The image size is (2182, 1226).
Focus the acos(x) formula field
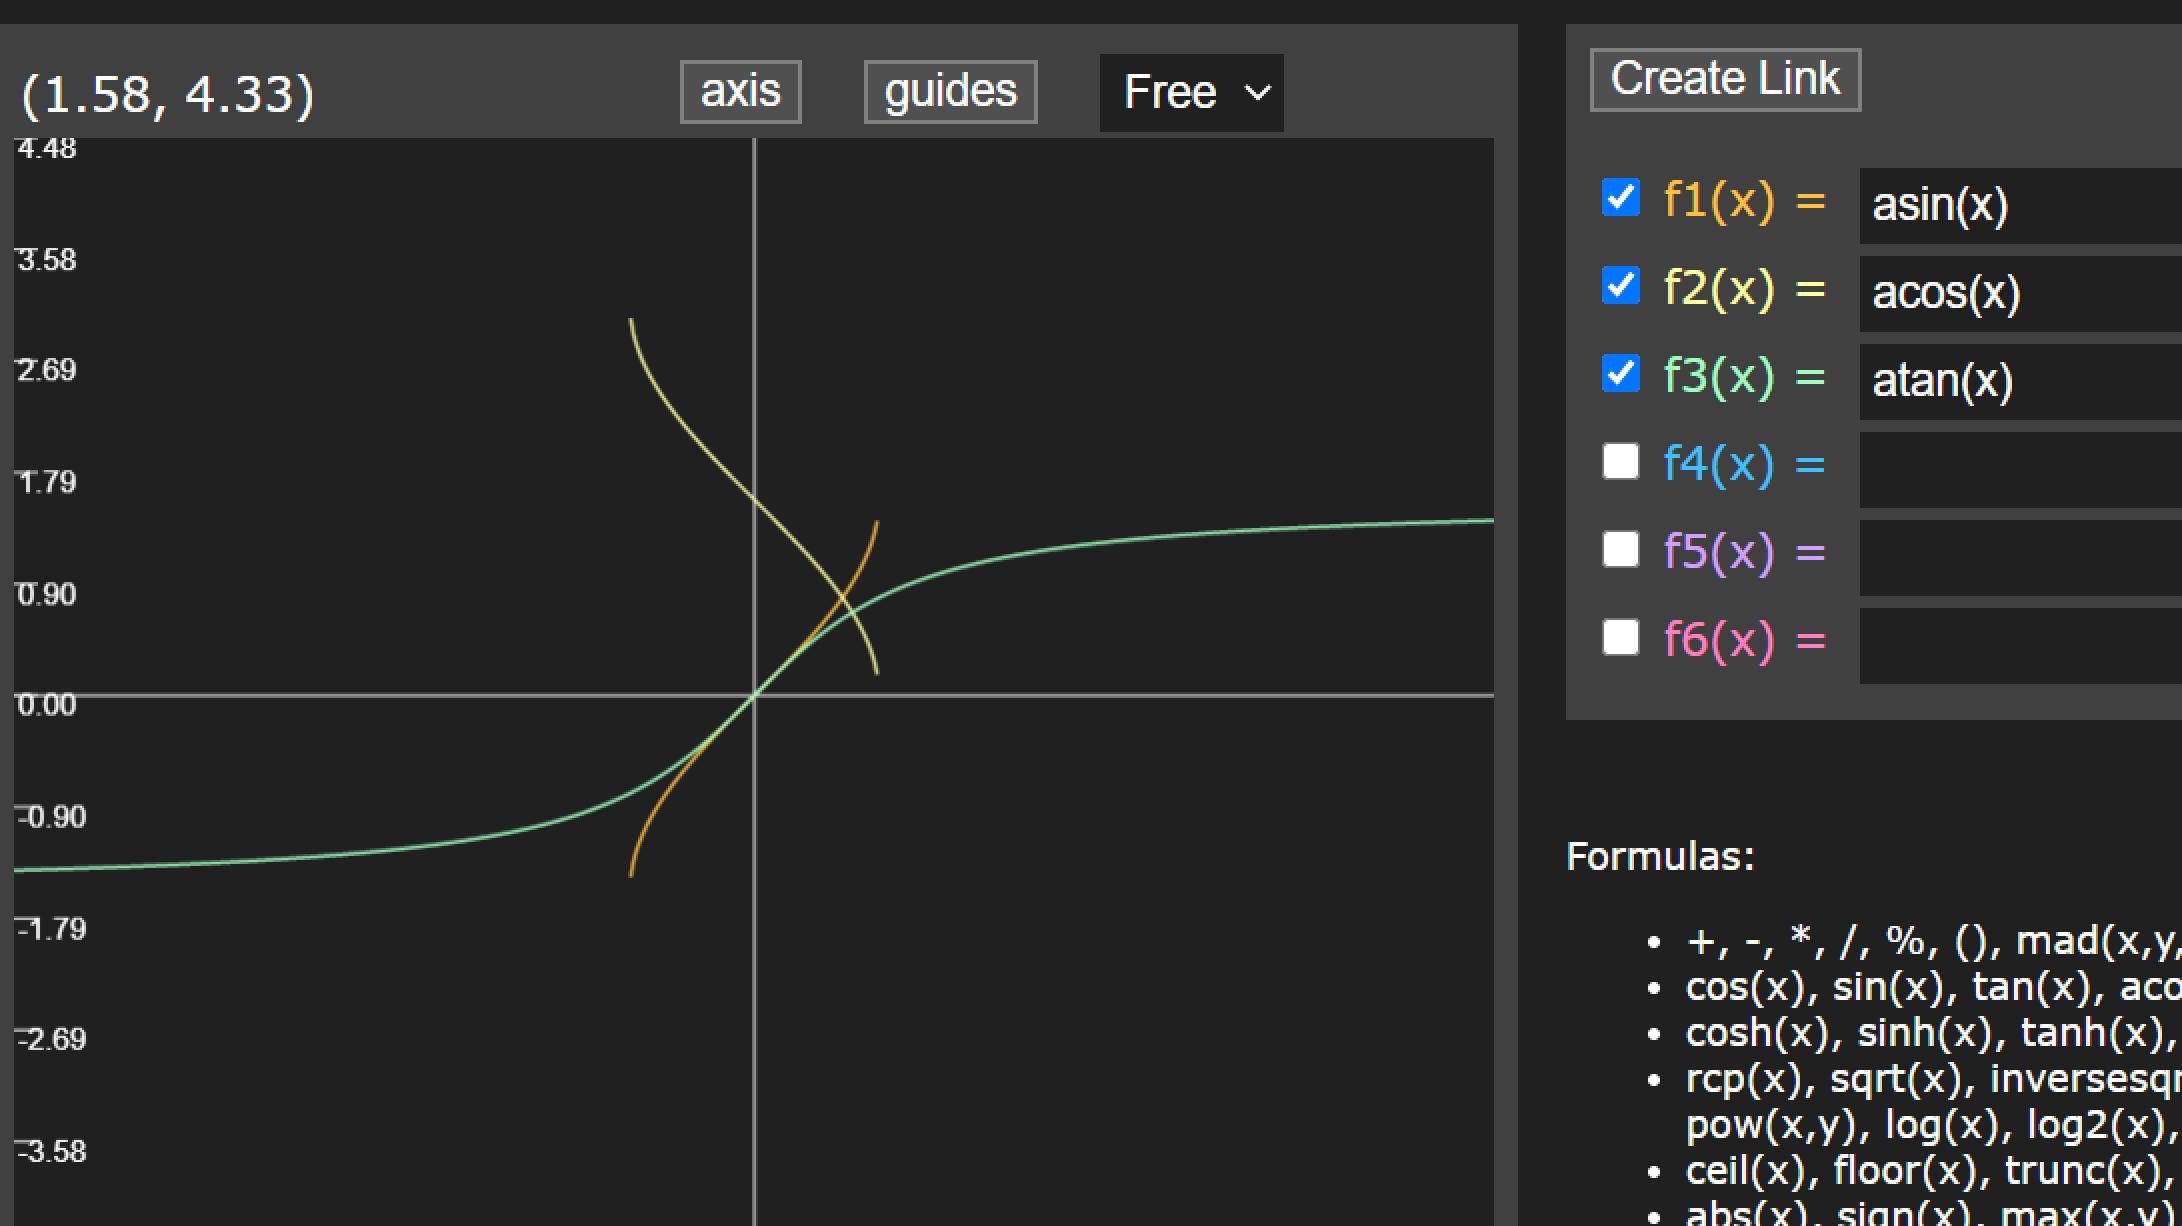(2020, 293)
